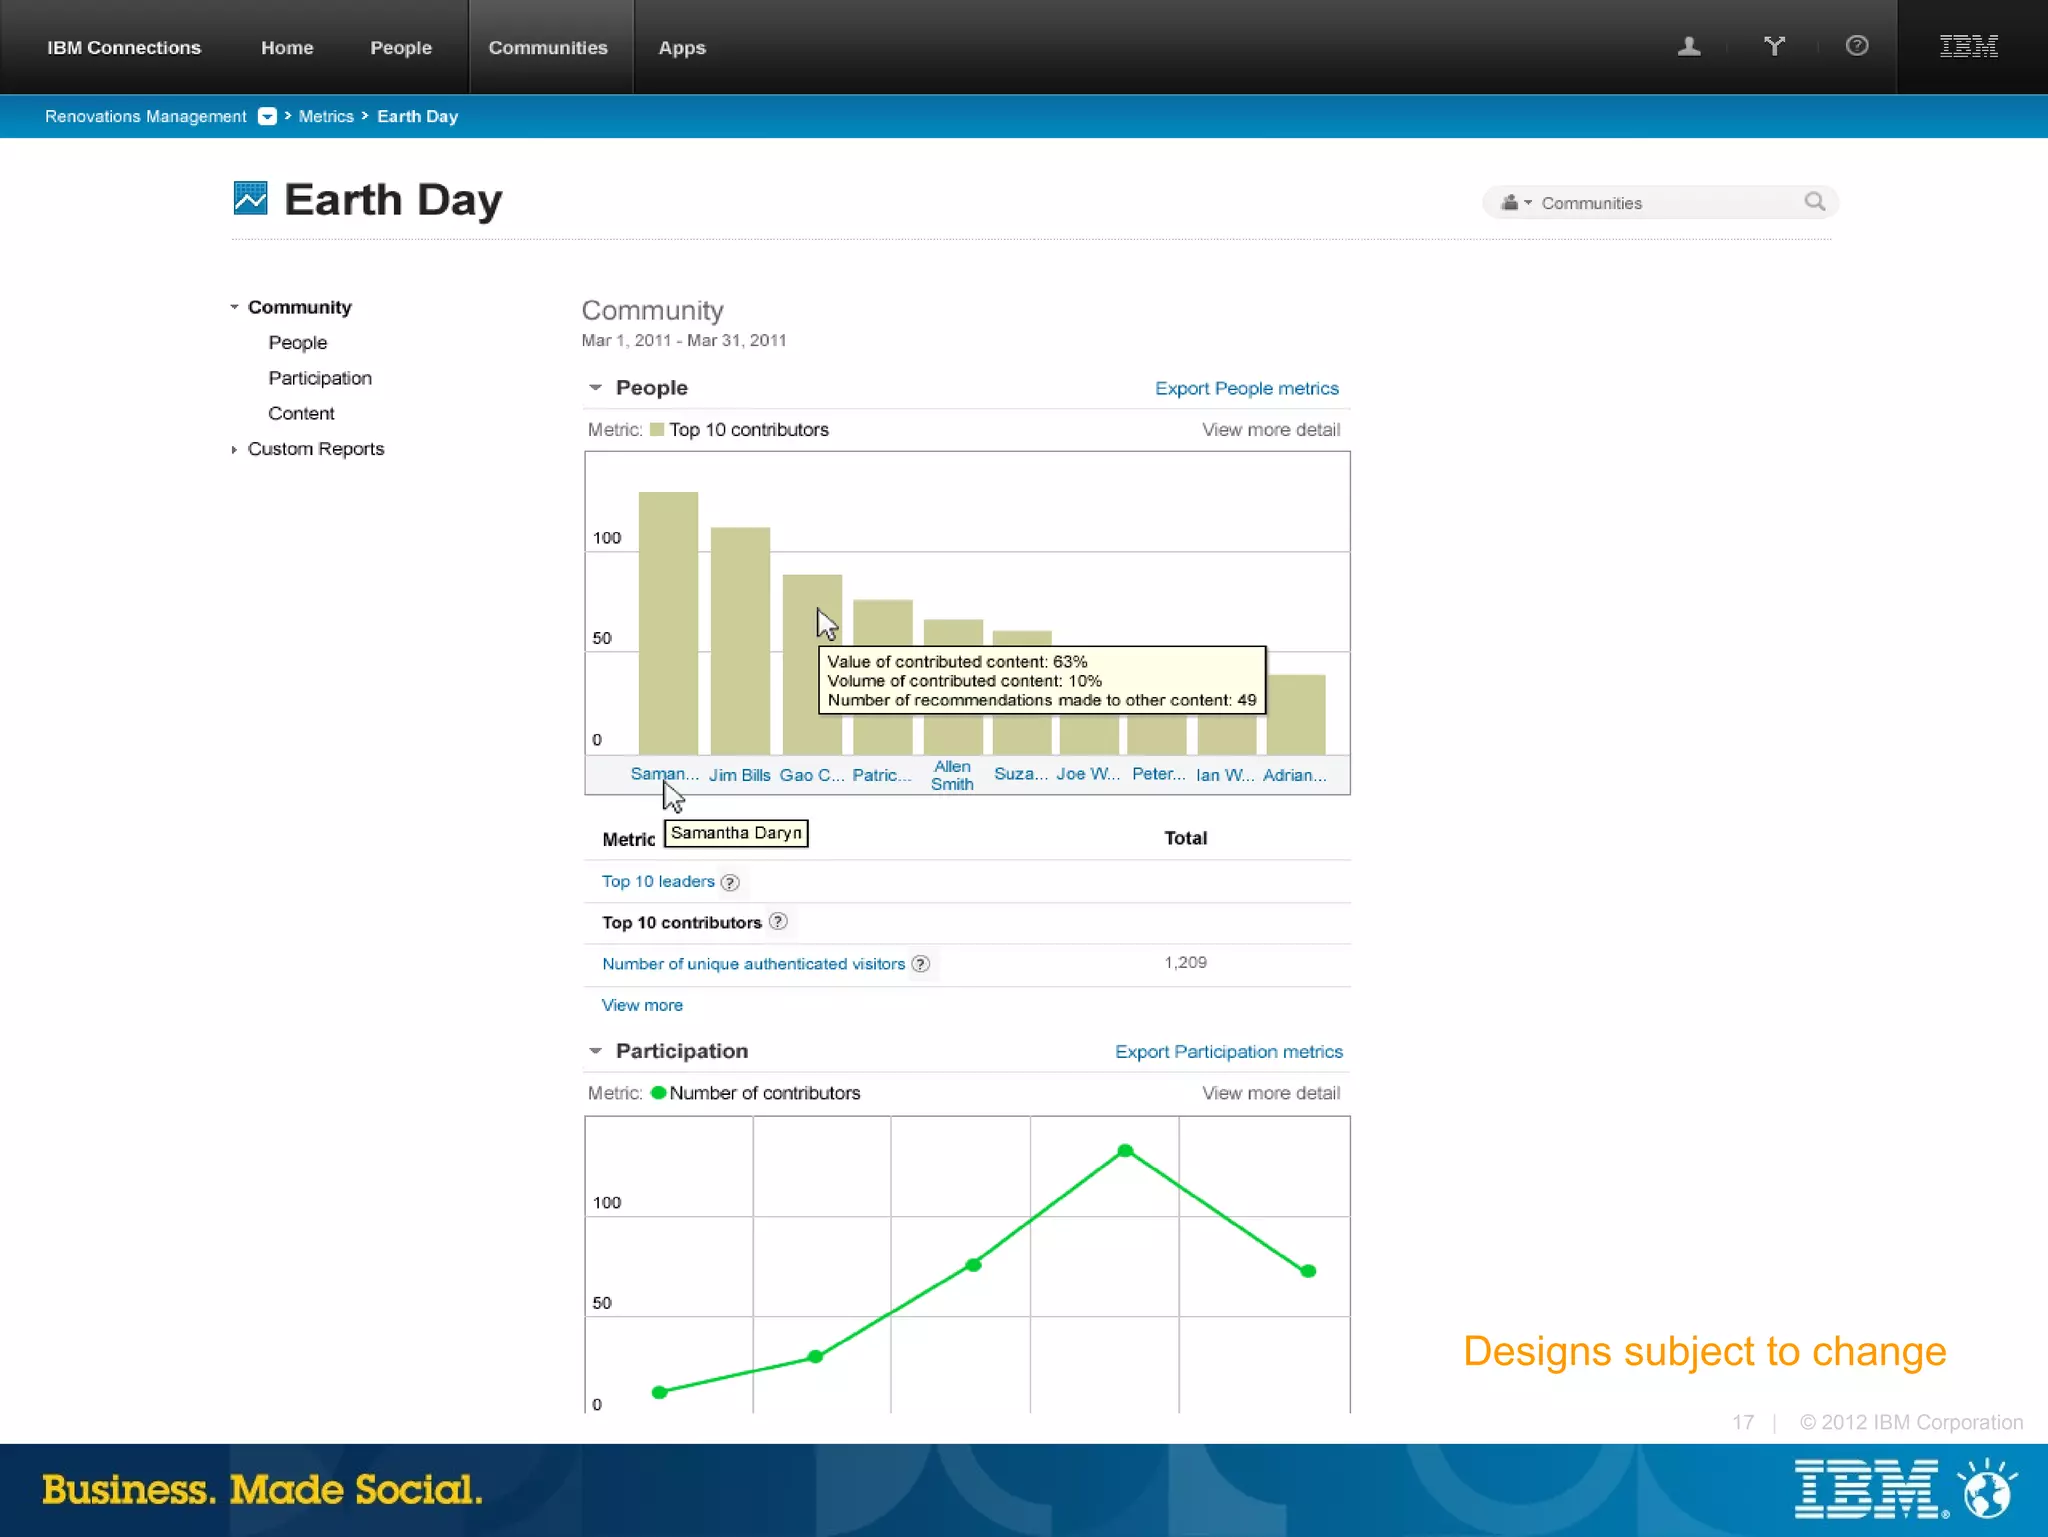
Task: Click the View more link
Action: 642,1005
